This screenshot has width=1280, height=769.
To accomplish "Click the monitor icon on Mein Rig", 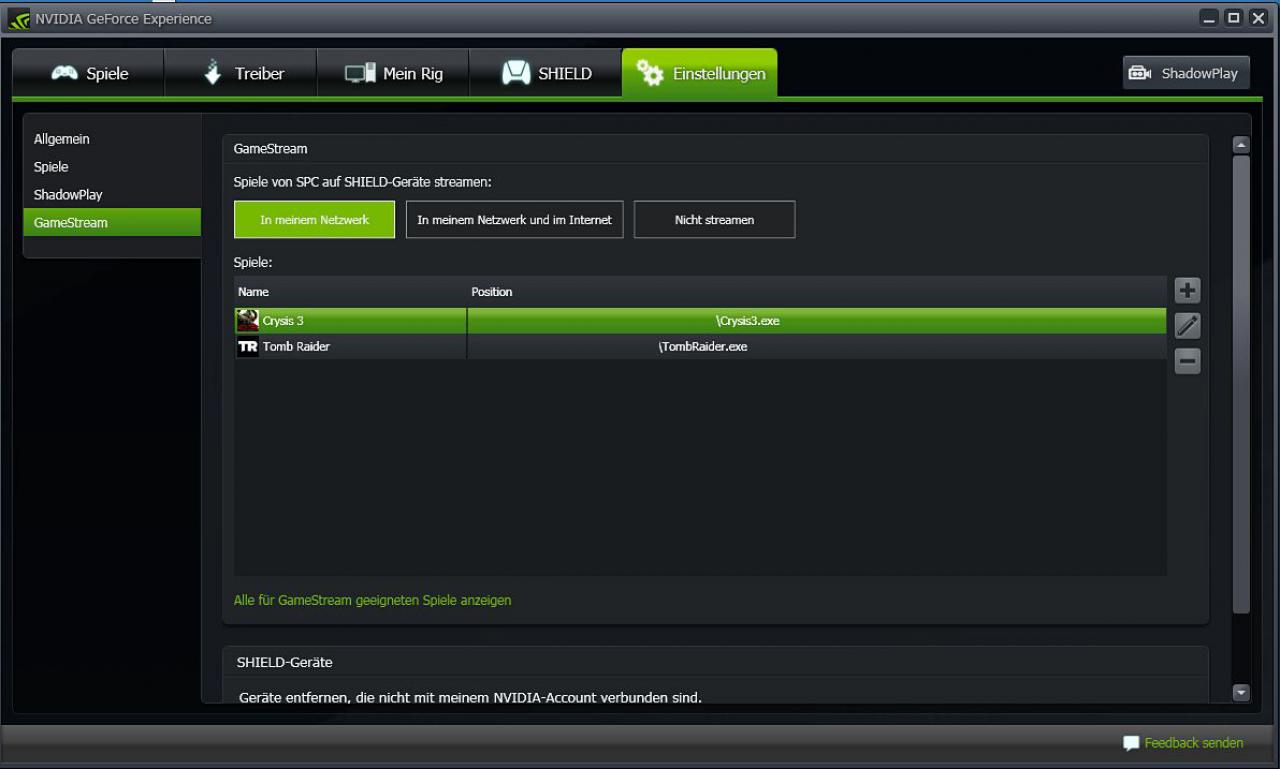I will pyautogui.click(x=360, y=74).
